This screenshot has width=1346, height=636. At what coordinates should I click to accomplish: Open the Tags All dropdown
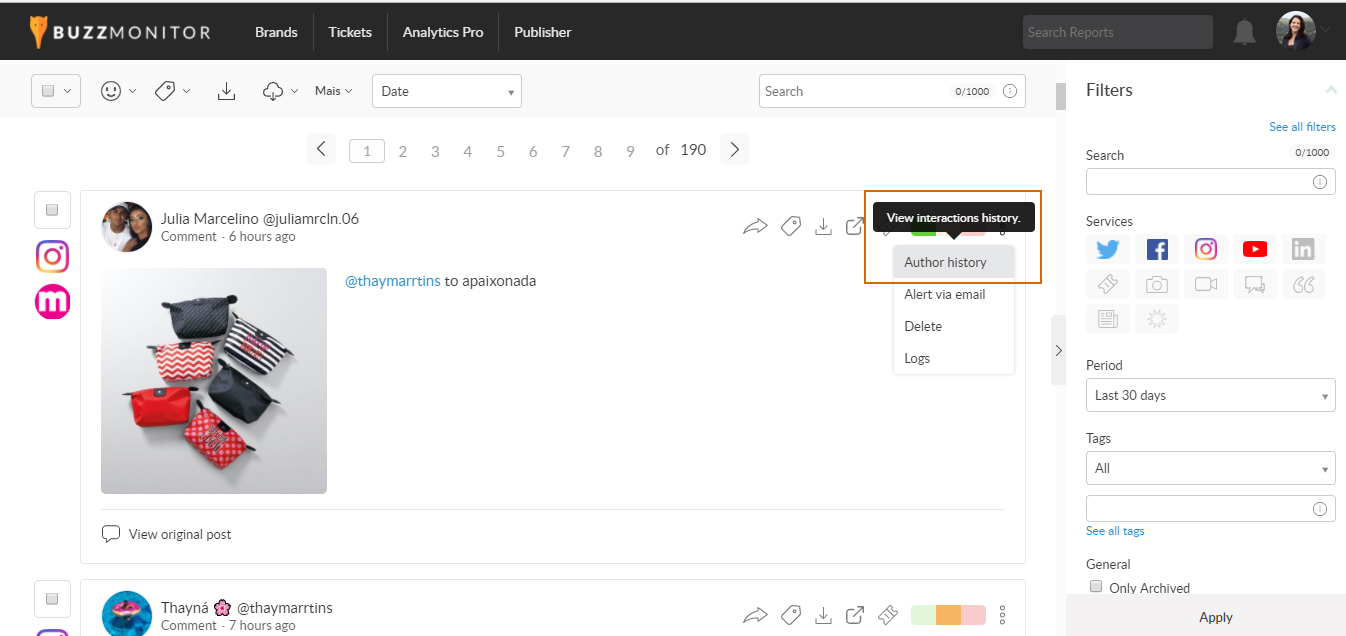click(x=1210, y=468)
